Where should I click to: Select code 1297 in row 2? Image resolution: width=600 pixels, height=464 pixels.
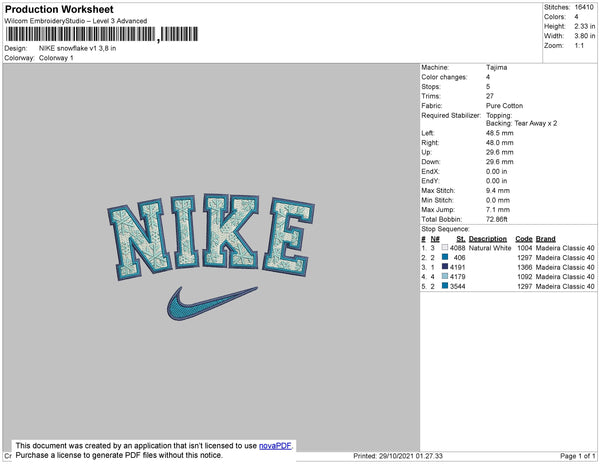[525, 257]
